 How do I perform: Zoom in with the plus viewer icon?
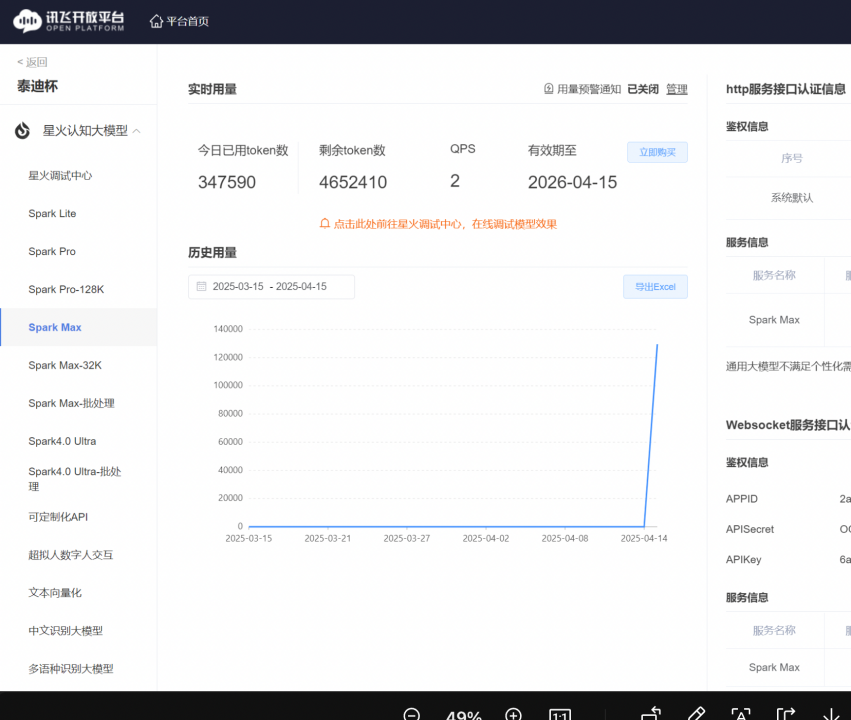[513, 715]
